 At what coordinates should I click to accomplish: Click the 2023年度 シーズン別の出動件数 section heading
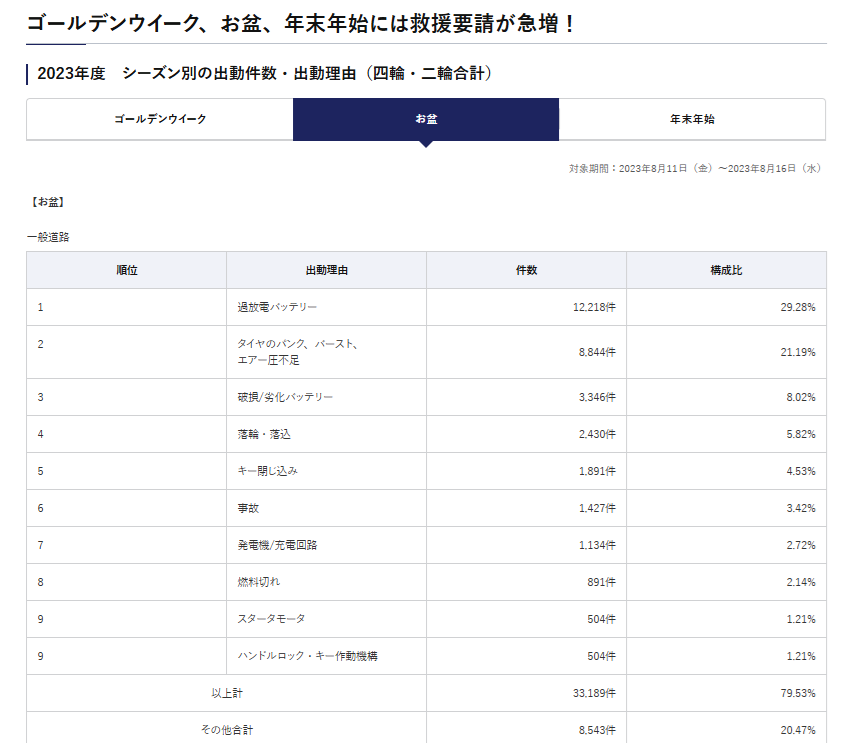[264, 74]
